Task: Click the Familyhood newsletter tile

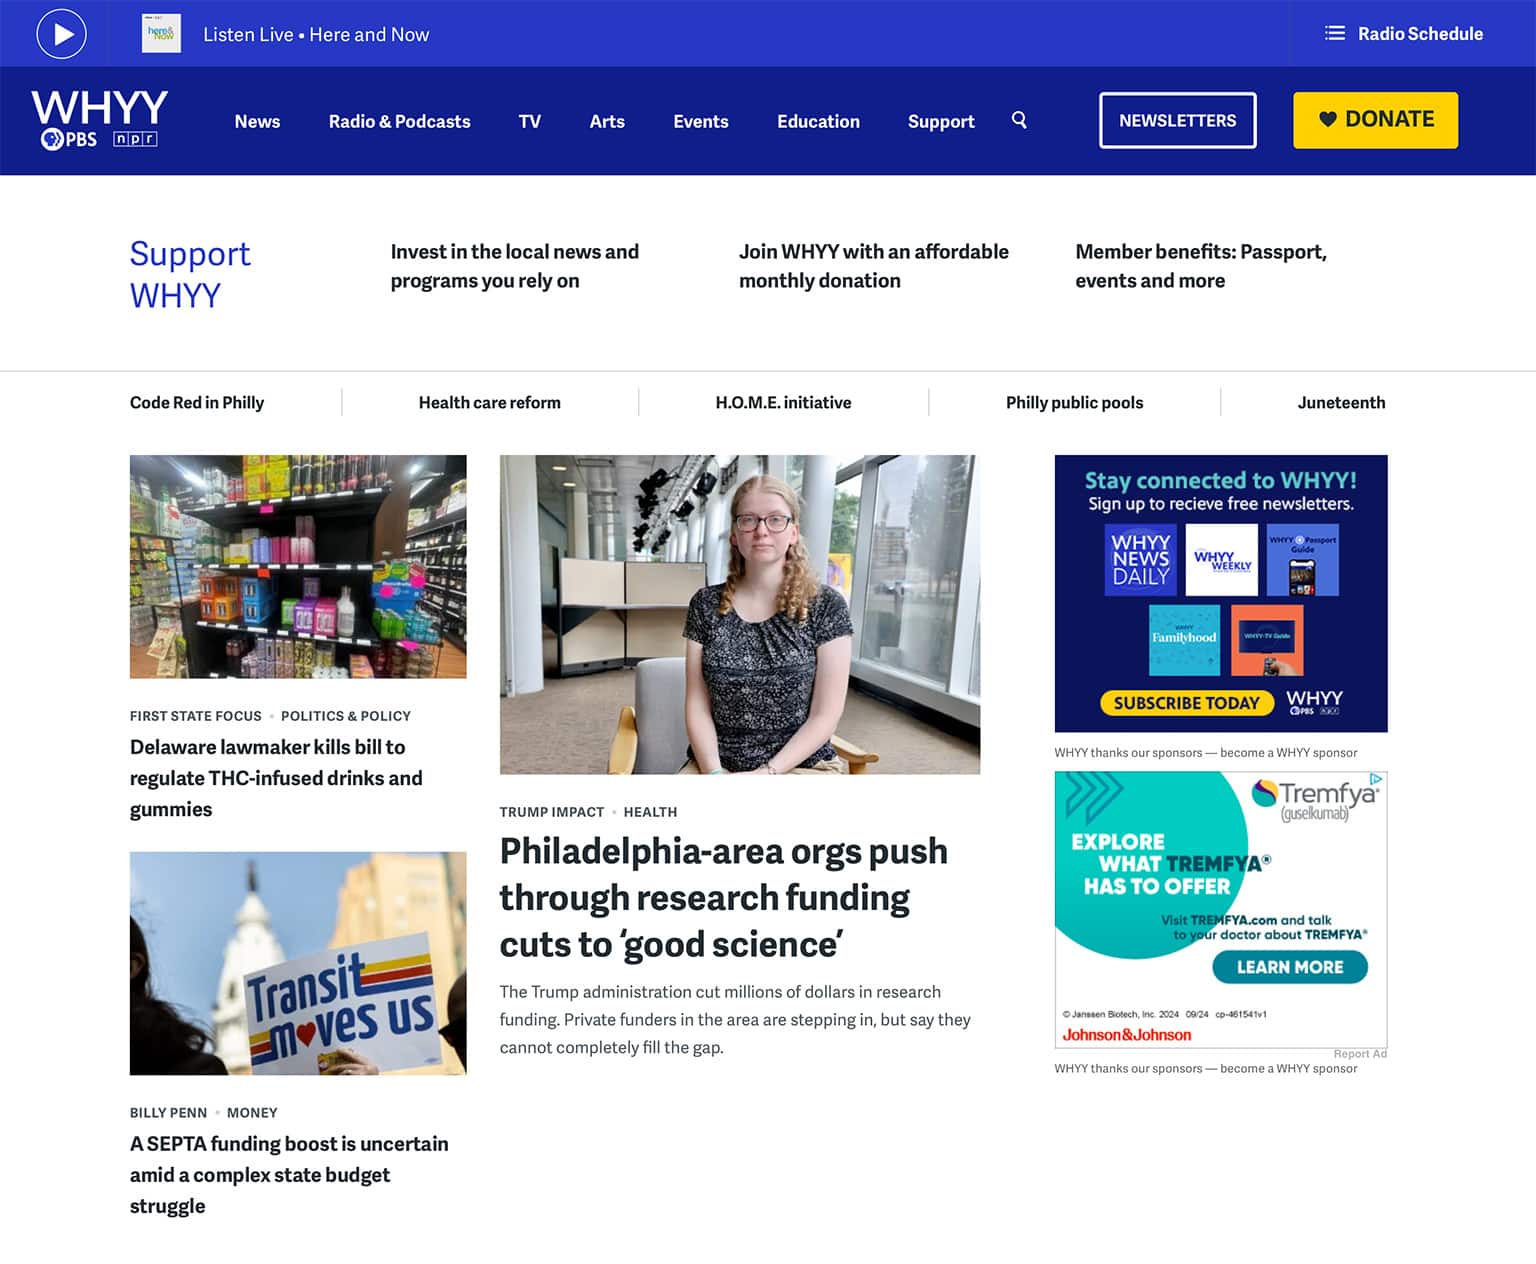Action: pos(1185,640)
